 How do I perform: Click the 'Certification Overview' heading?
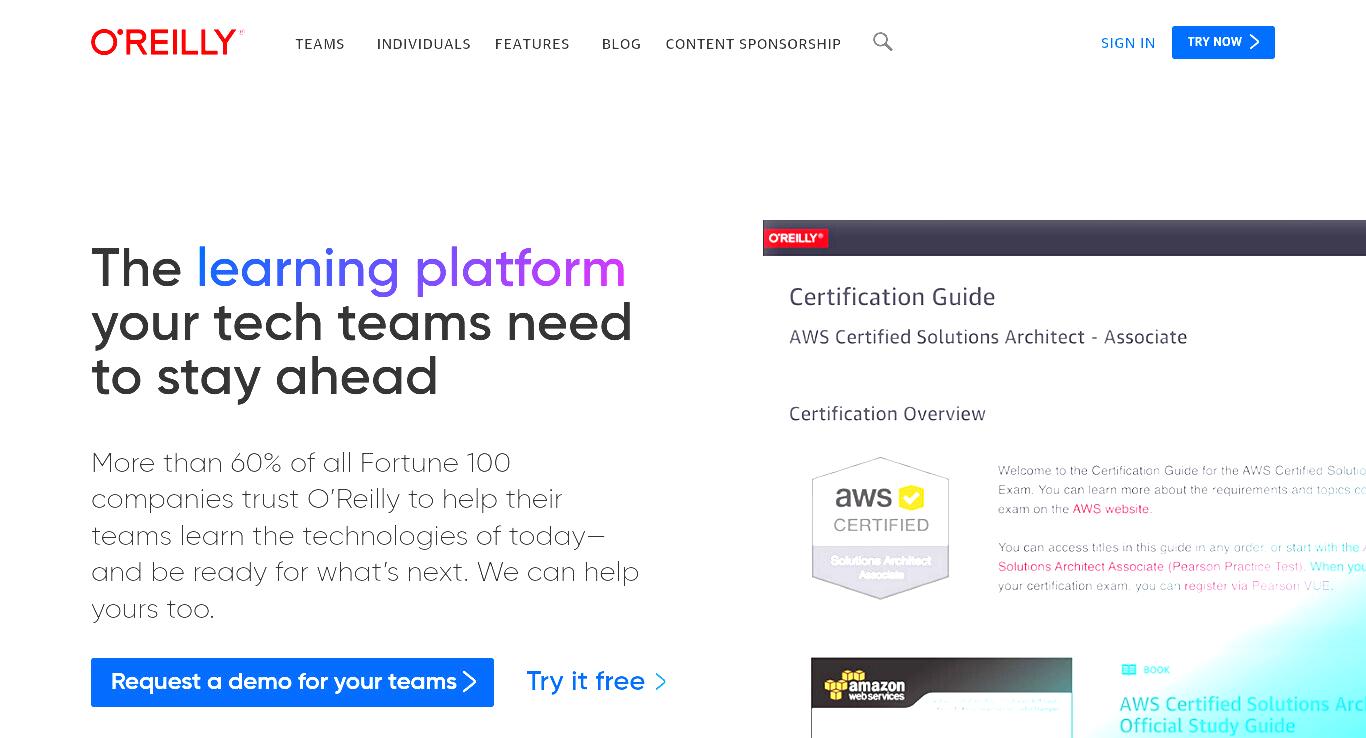pyautogui.click(x=887, y=414)
